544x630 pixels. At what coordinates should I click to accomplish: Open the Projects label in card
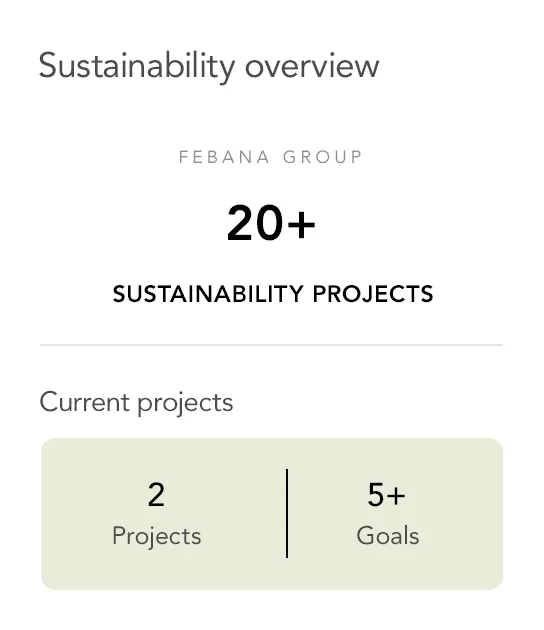point(157,536)
